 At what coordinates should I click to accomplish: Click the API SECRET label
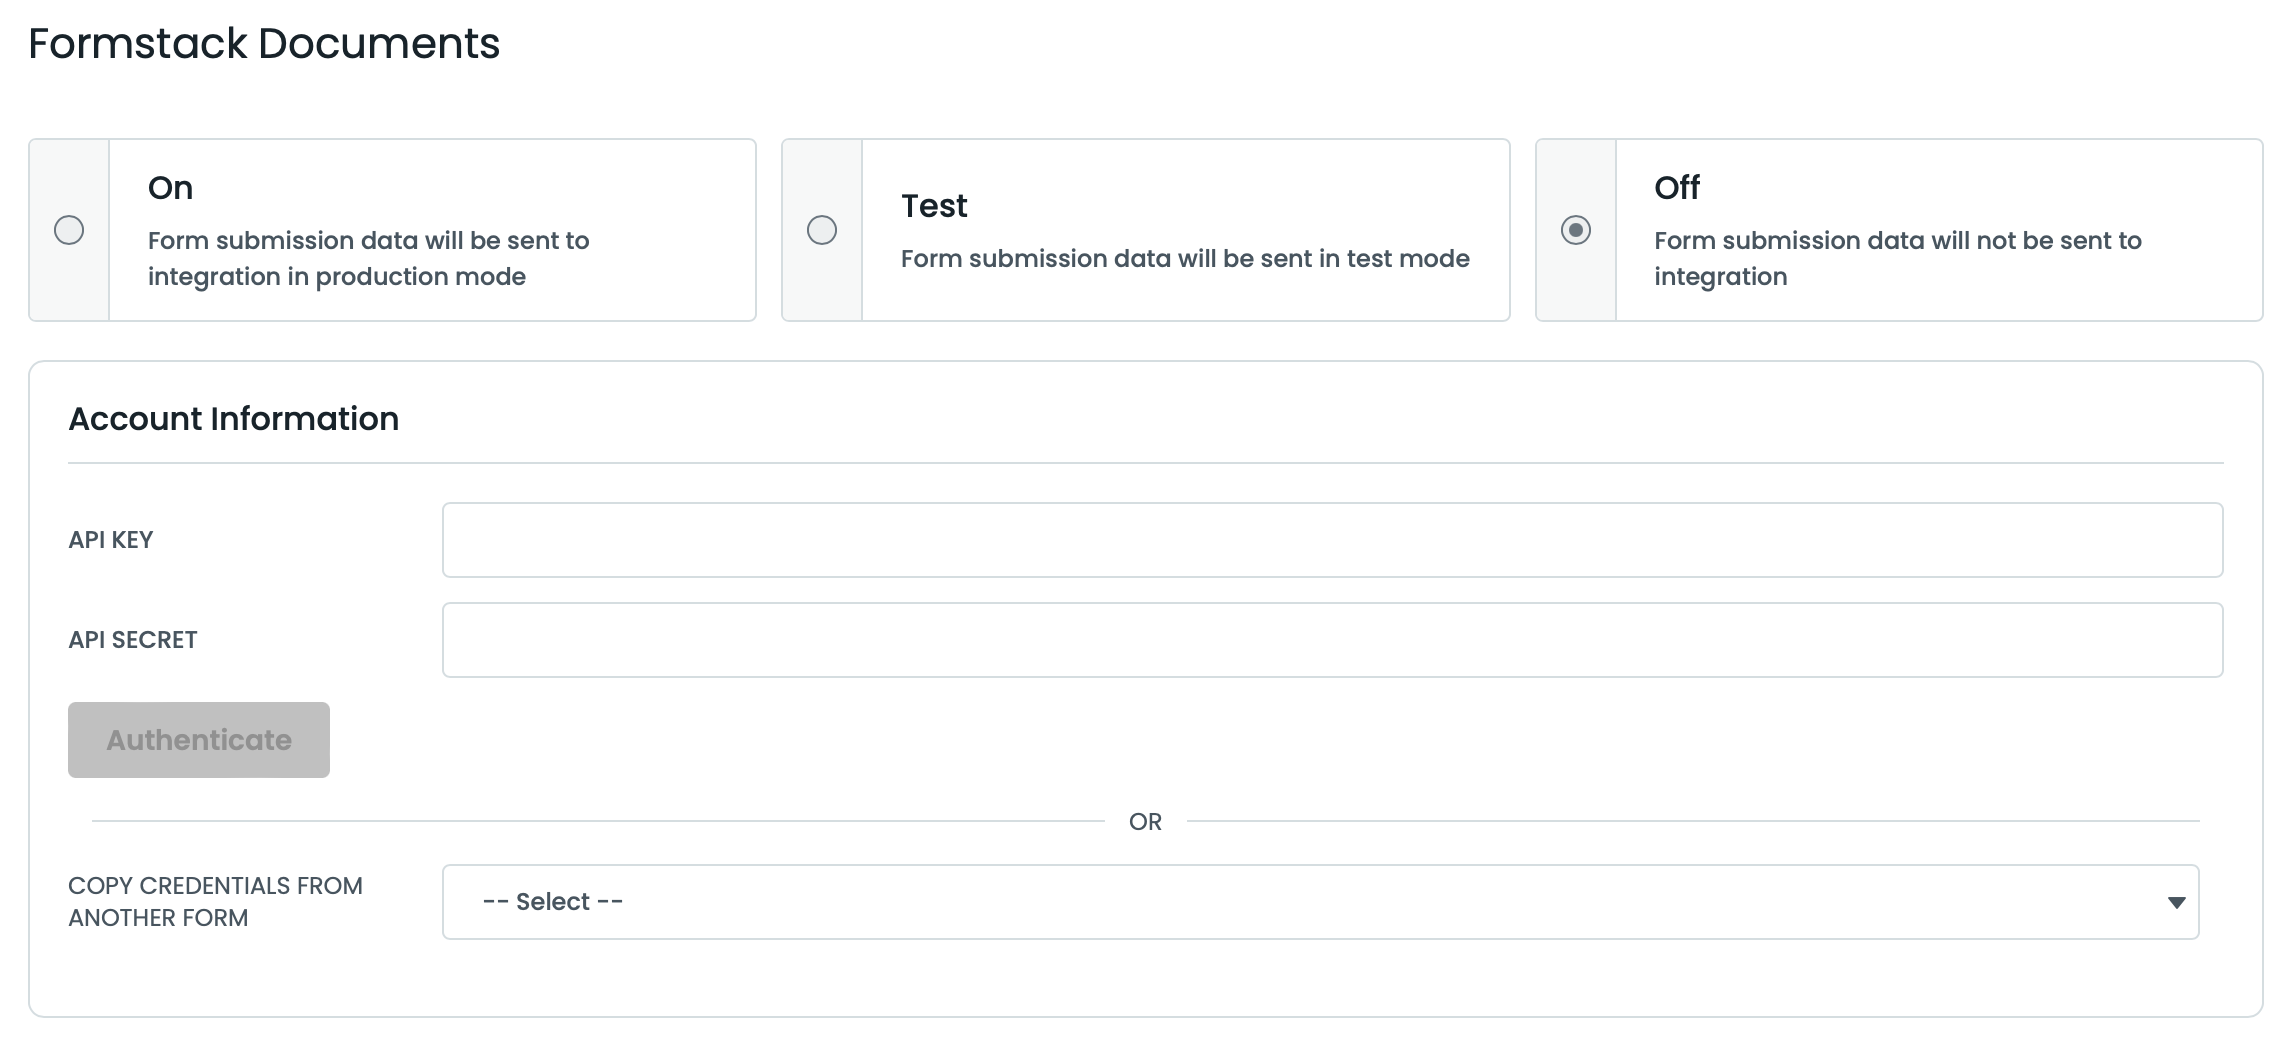point(133,640)
